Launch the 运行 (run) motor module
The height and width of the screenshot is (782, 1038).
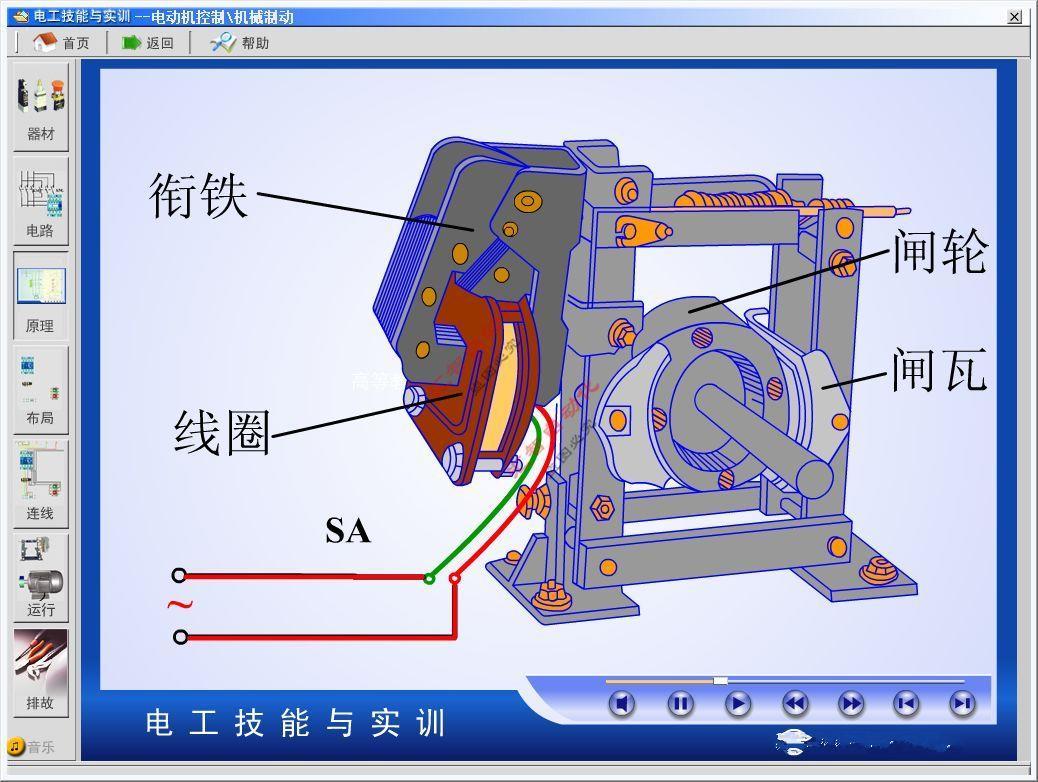tap(40, 578)
